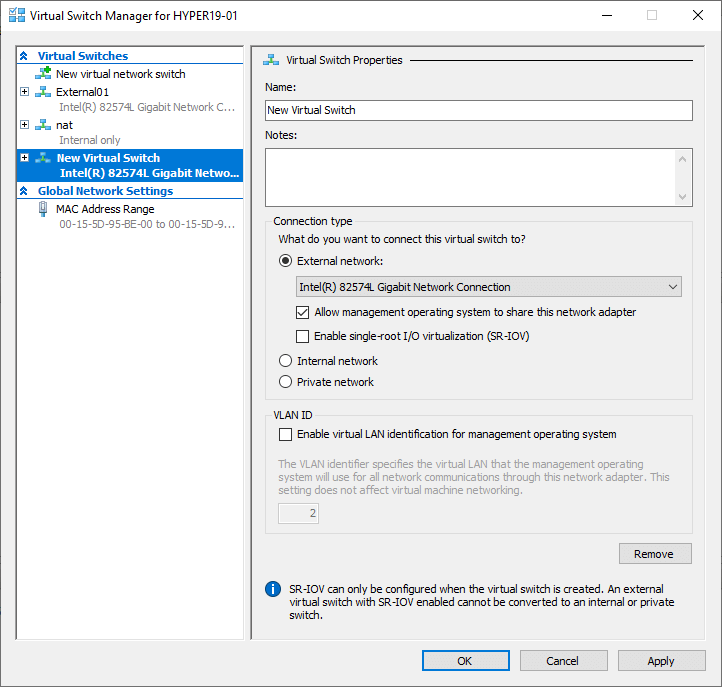
Task: Click the MAC Address Range icon
Action: coord(43,209)
